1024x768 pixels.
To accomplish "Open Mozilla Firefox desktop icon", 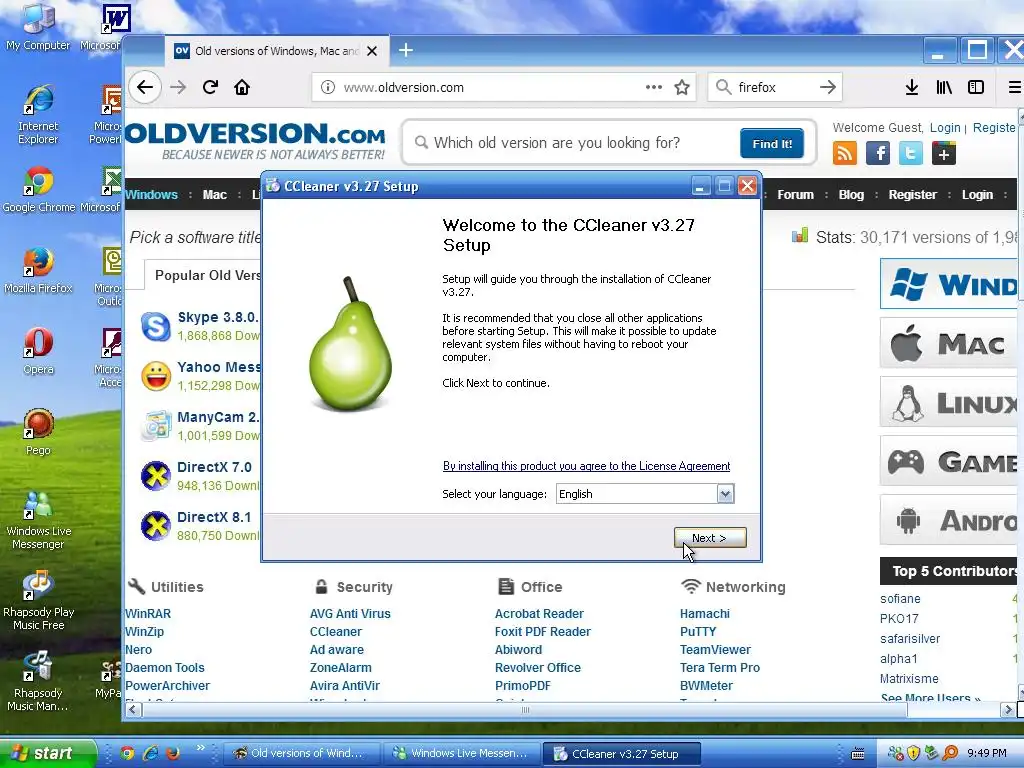I will pyautogui.click(x=38, y=270).
